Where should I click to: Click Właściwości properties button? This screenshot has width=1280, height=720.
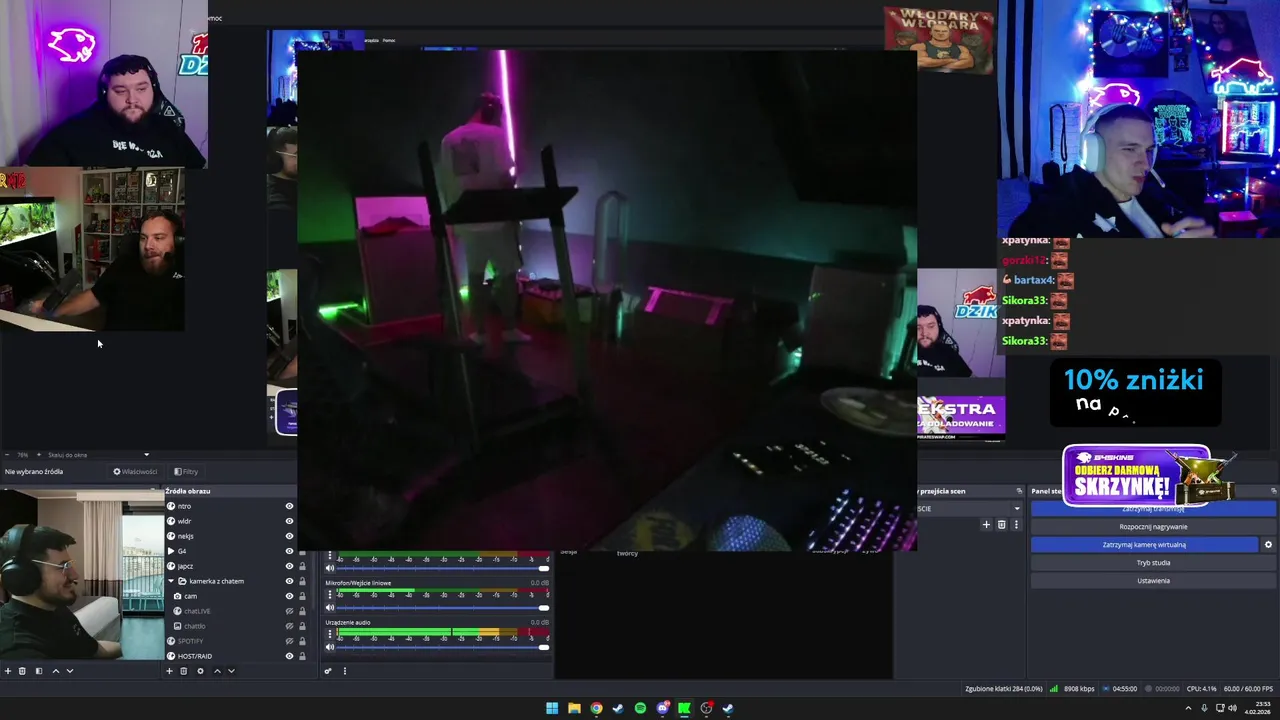(x=135, y=472)
